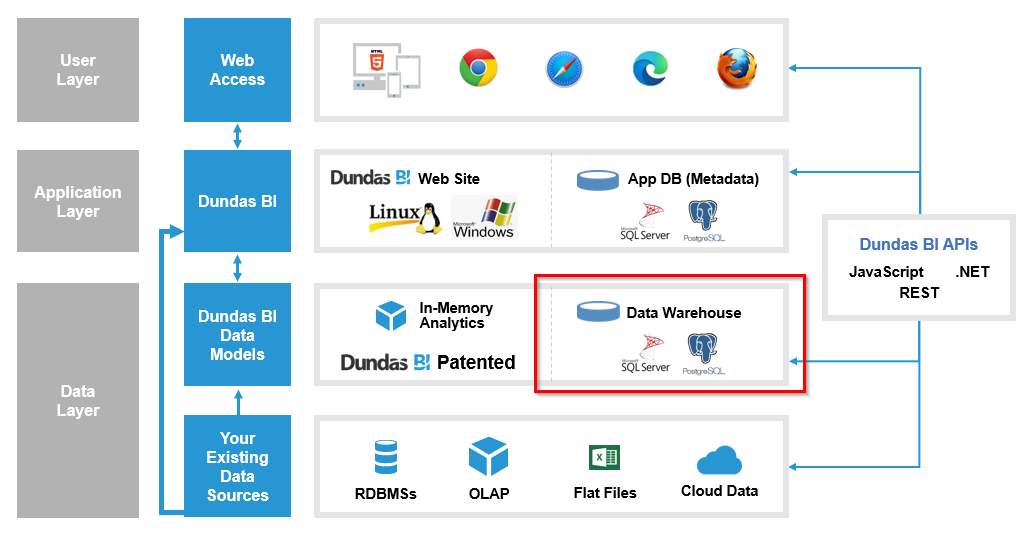Click the Dundas BI logo beside Web Site
The image size is (1032, 537).
[370, 178]
